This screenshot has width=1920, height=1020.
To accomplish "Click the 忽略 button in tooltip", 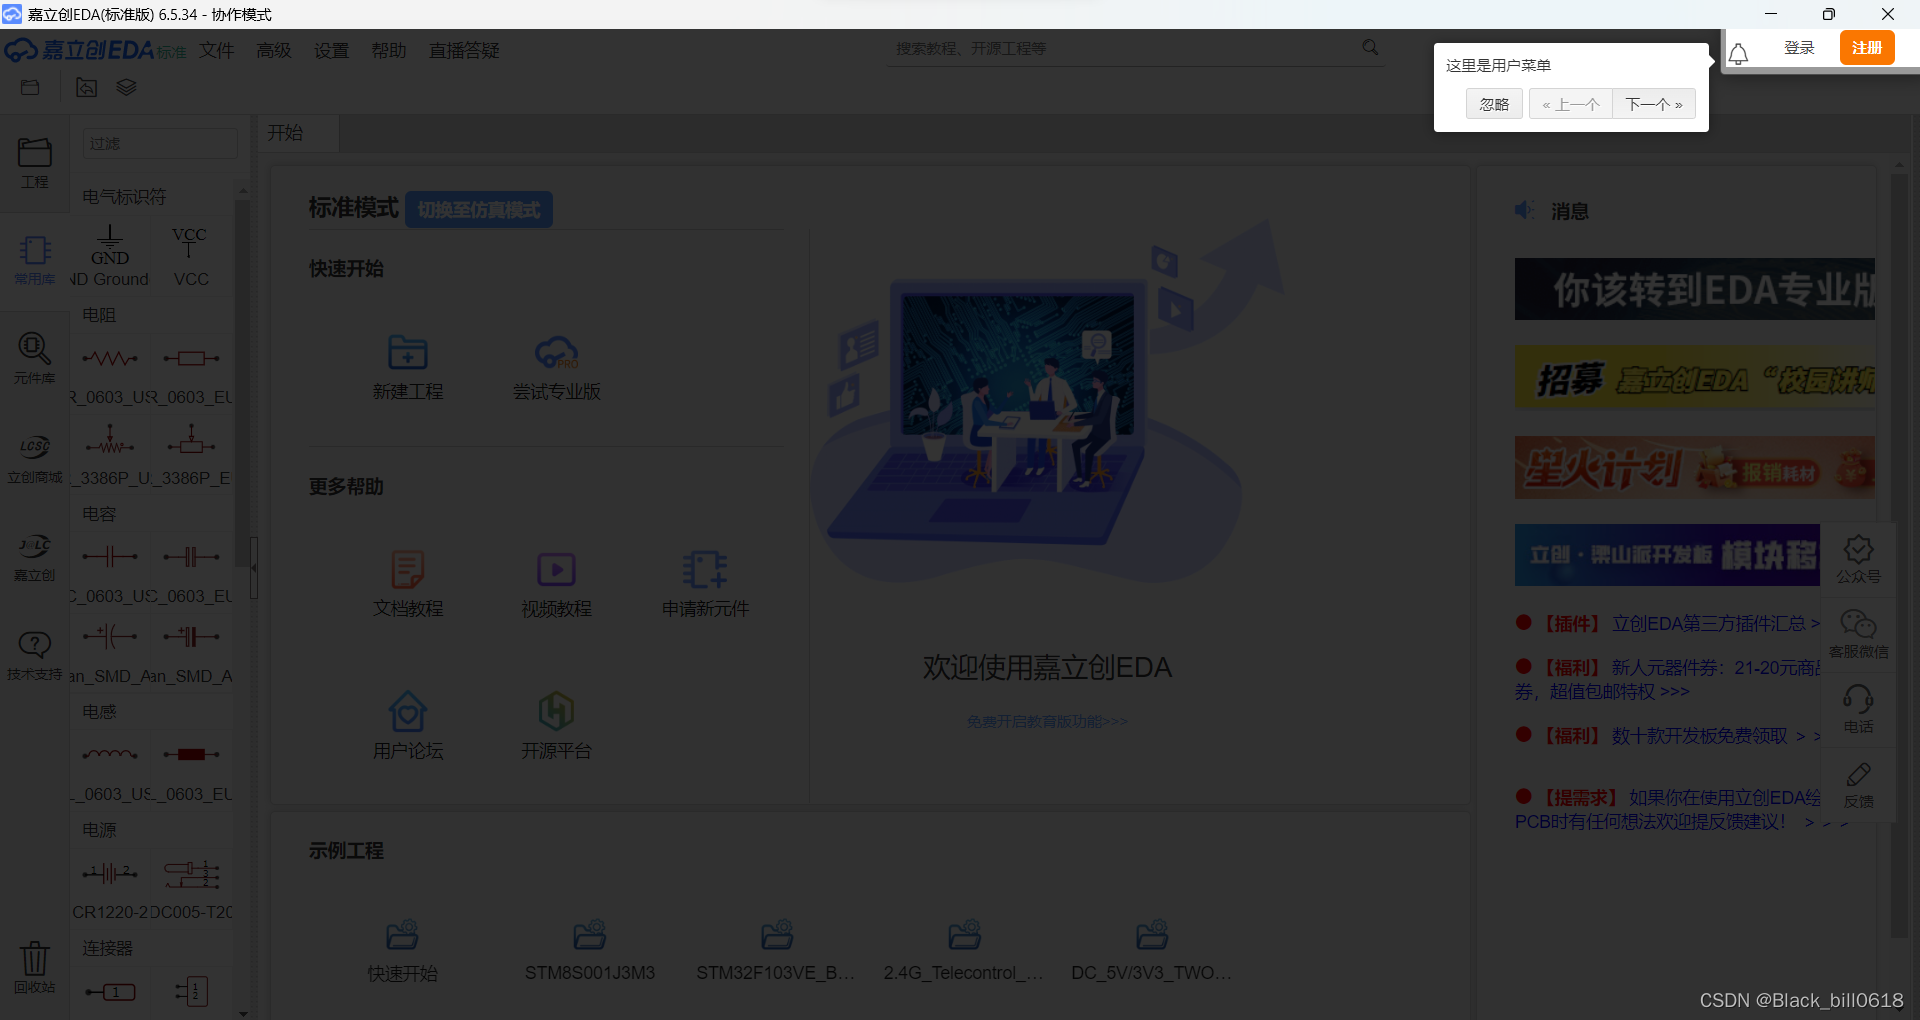I will [x=1494, y=104].
